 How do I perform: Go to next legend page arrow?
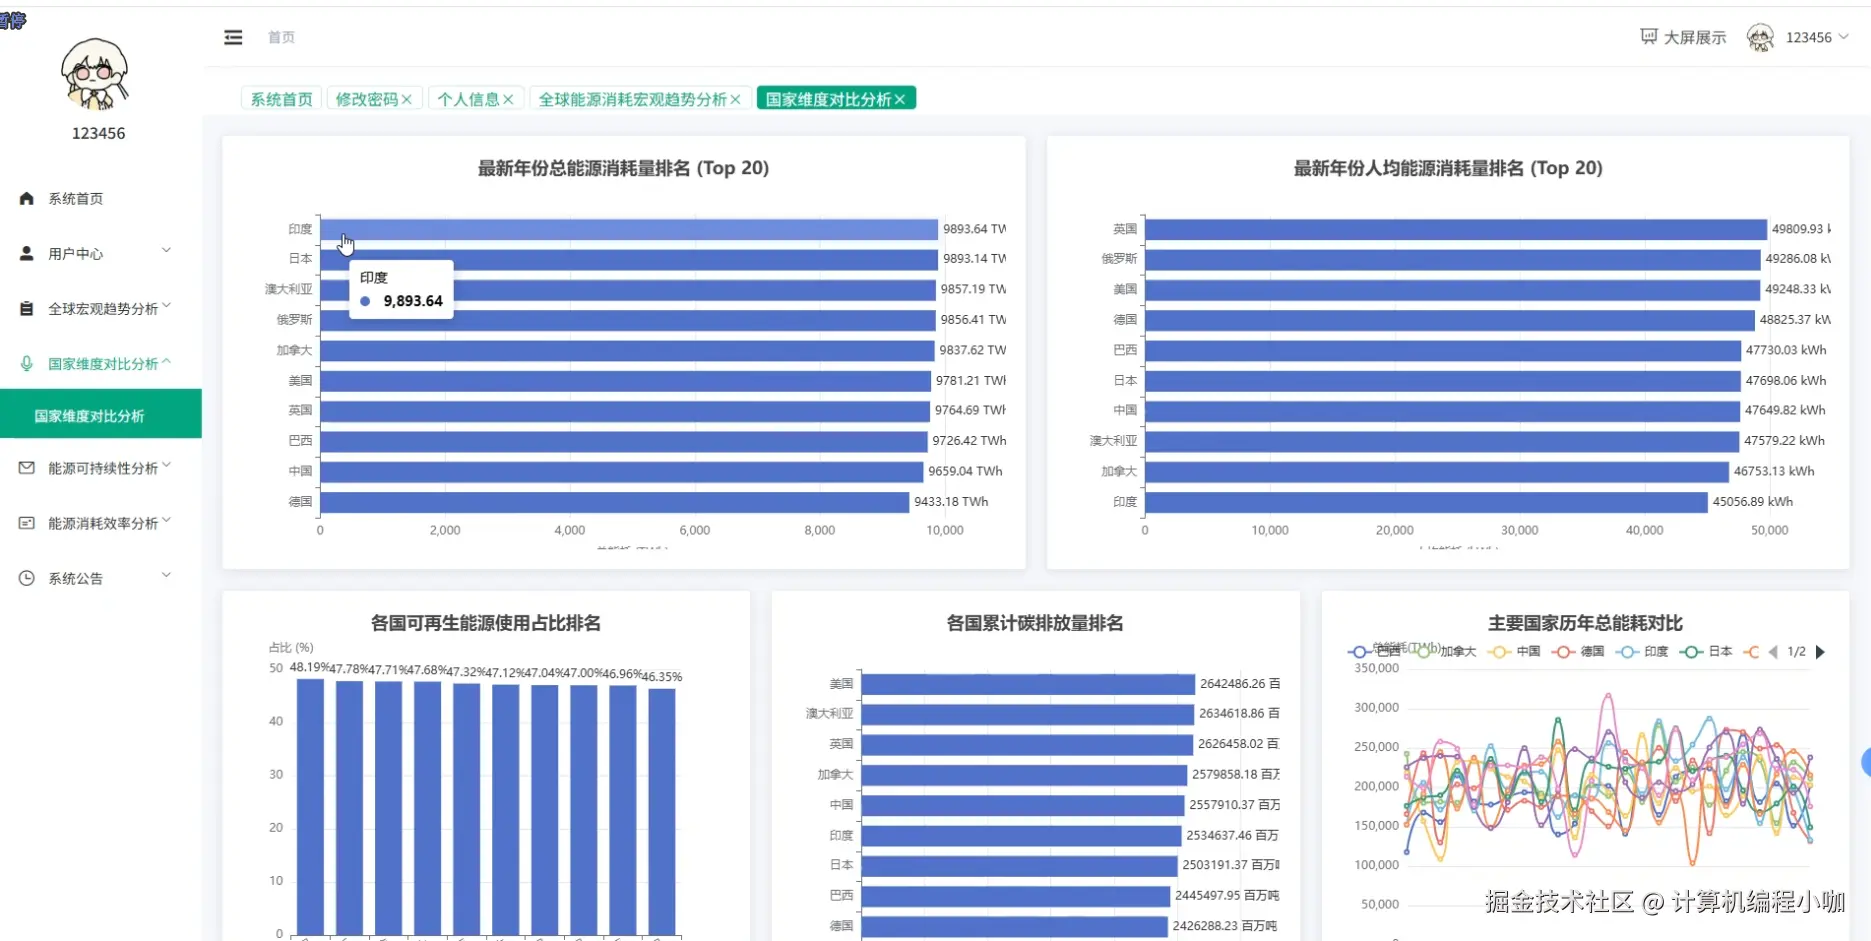tap(1820, 651)
